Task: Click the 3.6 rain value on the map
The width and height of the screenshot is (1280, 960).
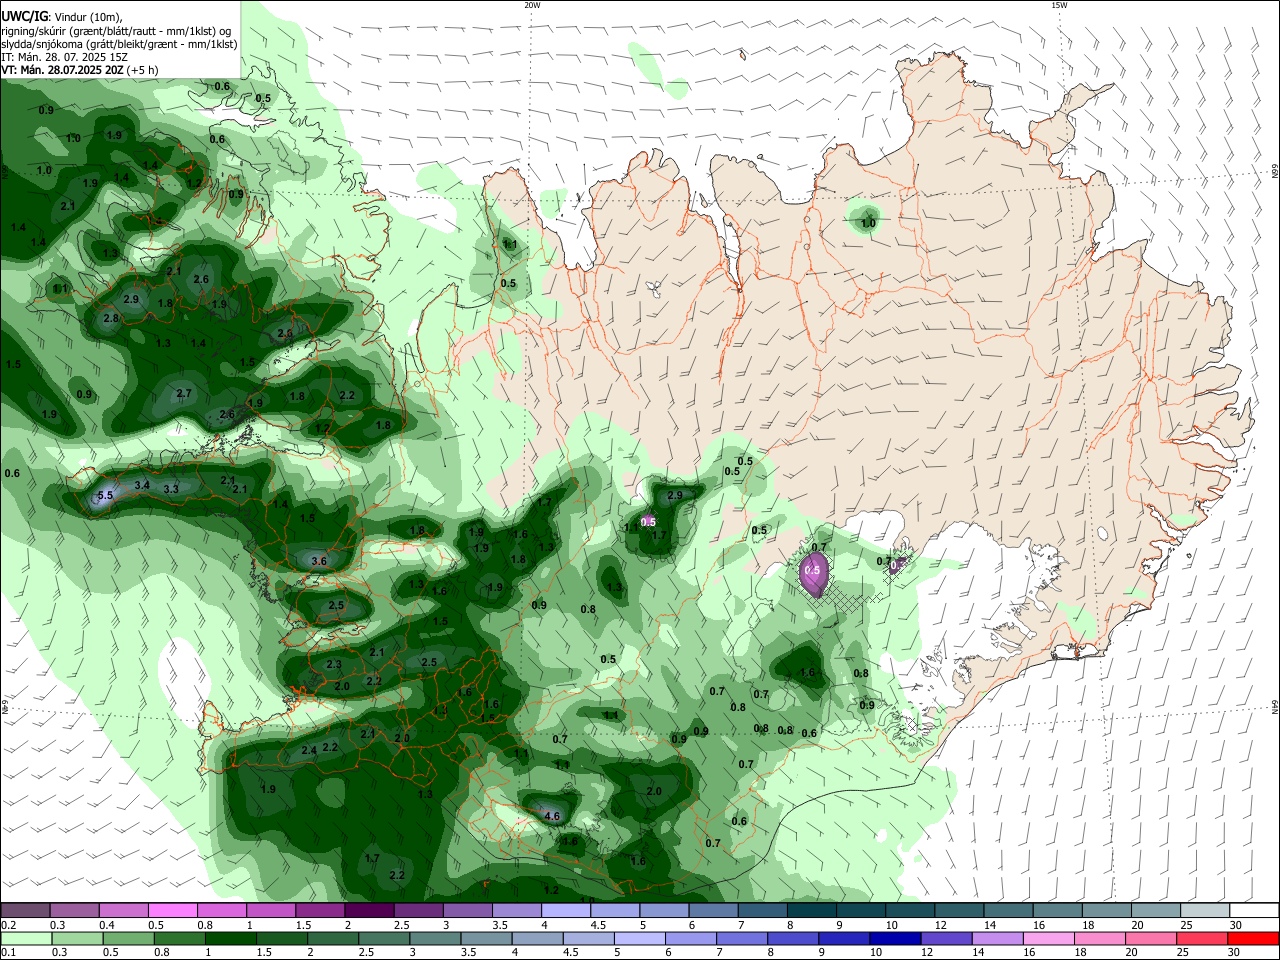Action: (319, 562)
